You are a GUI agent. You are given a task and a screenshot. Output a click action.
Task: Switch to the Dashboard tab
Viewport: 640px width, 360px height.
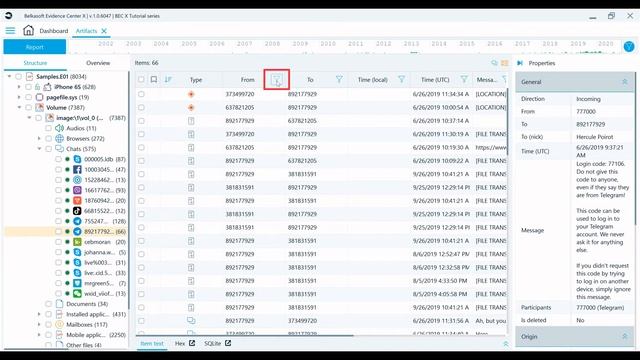(54, 31)
